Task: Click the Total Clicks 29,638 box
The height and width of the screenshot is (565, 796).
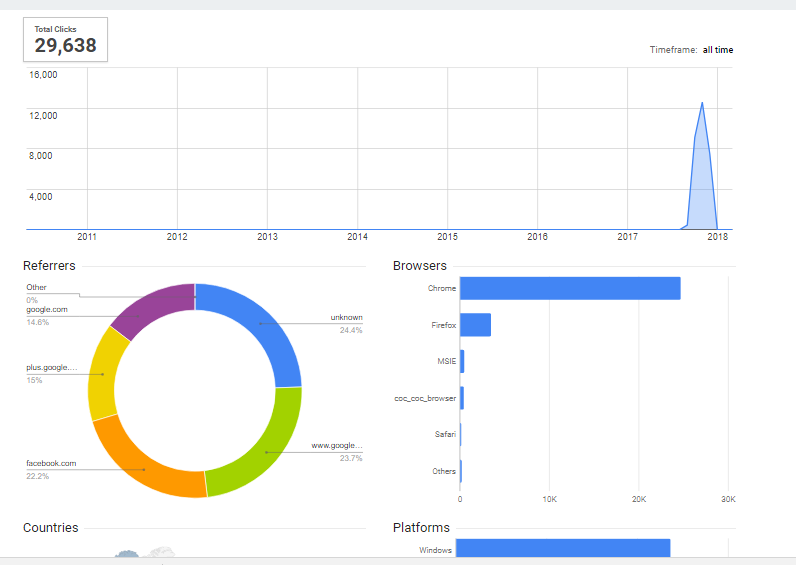Action: click(x=65, y=39)
